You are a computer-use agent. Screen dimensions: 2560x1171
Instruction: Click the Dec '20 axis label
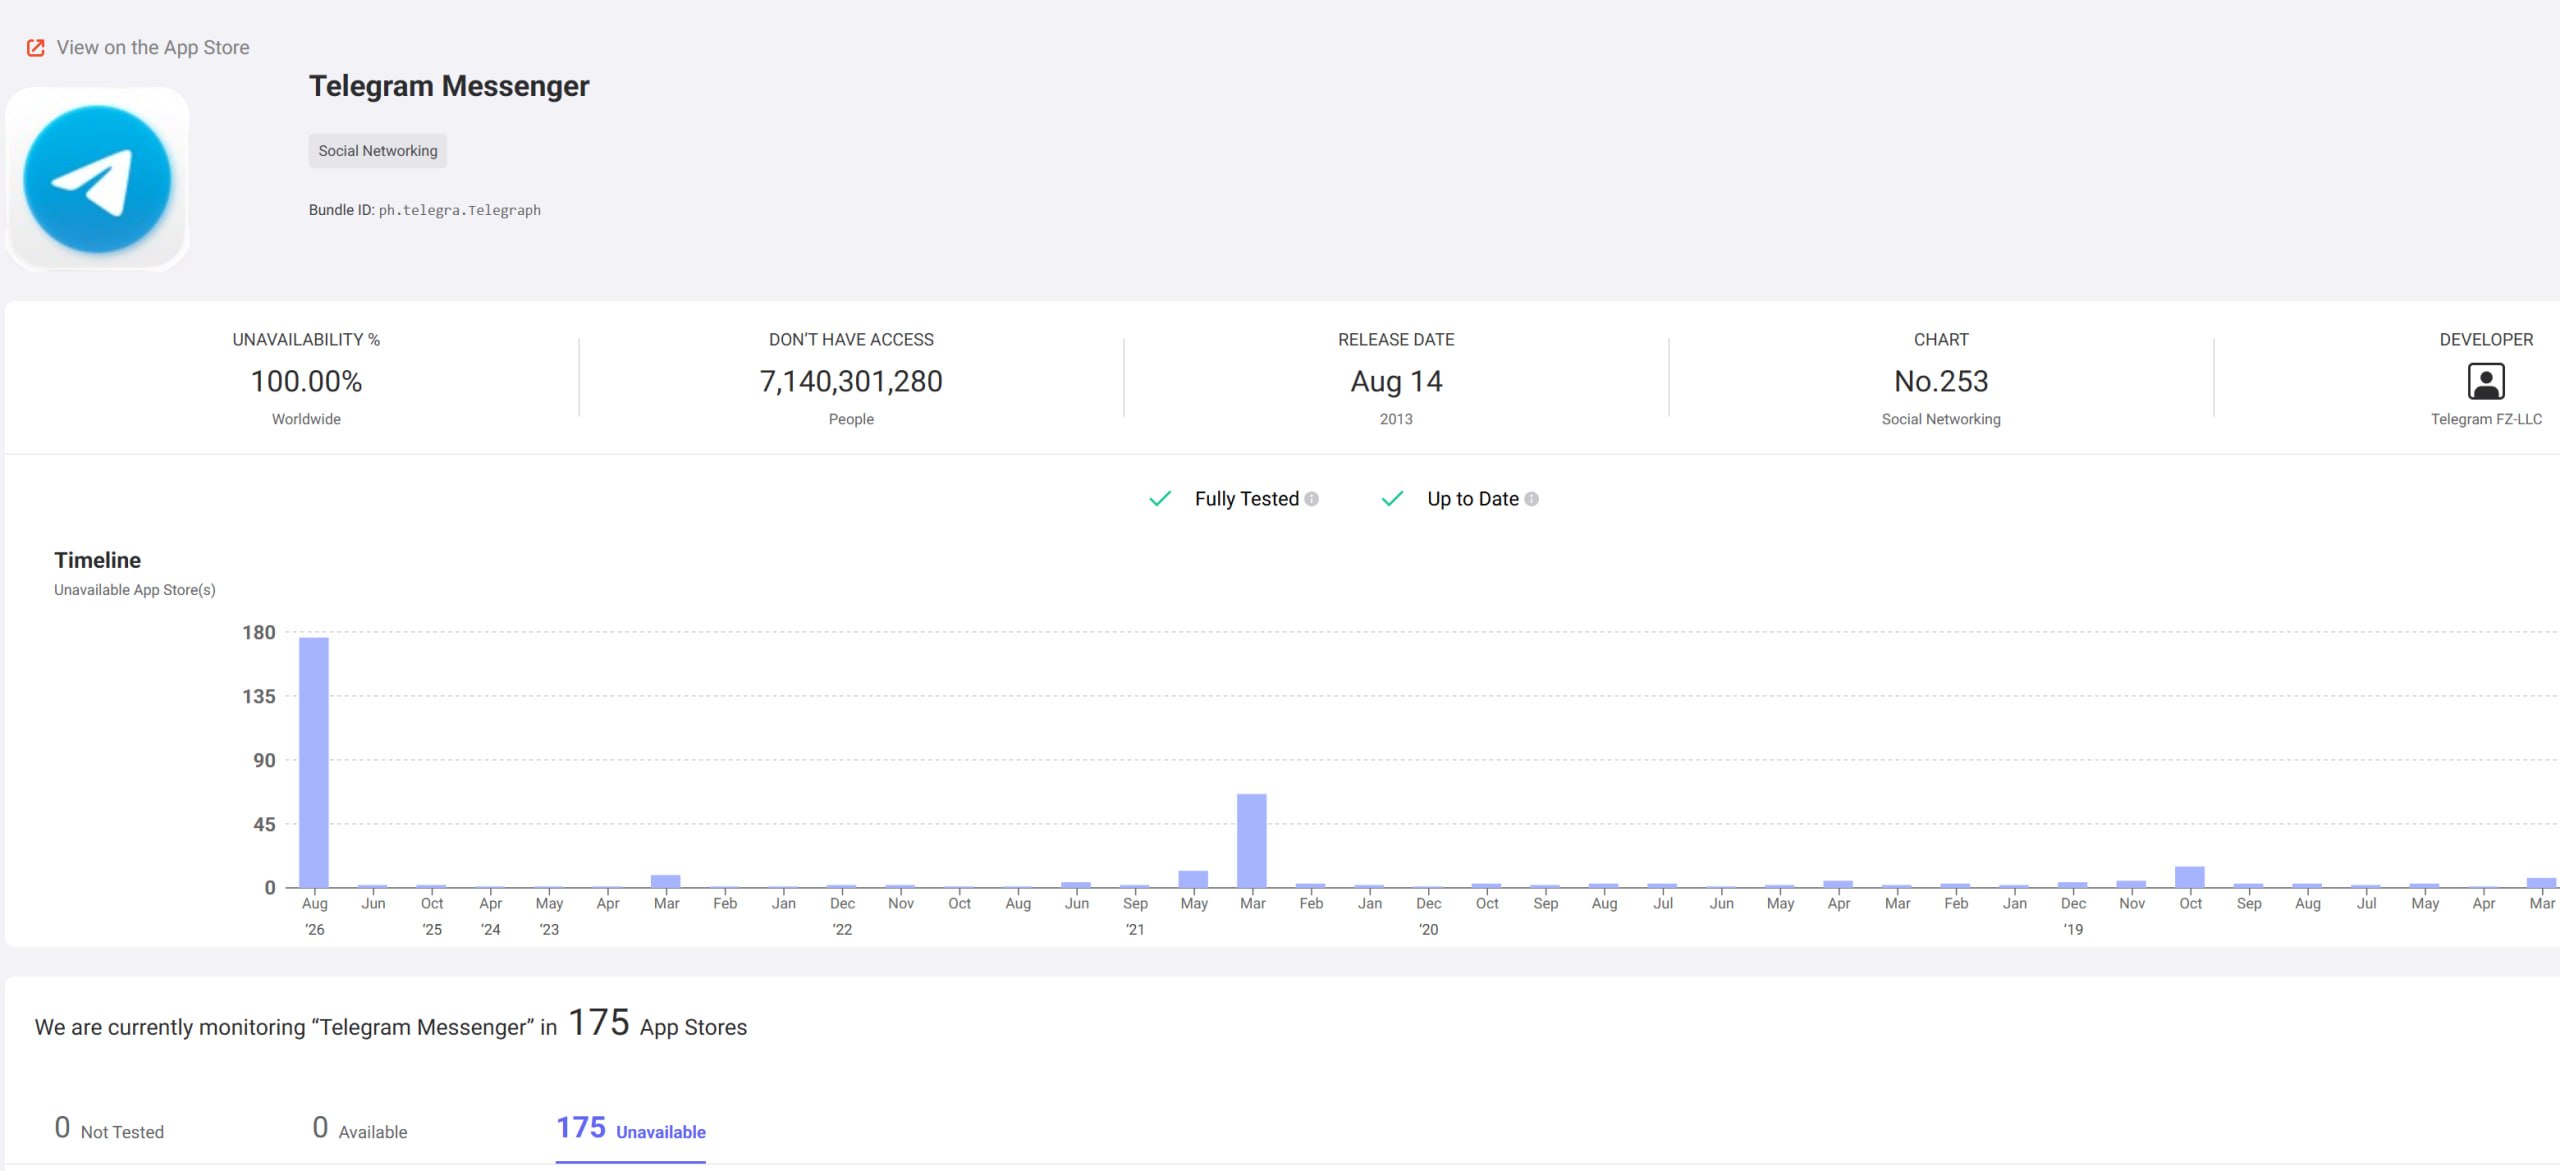pos(1428,916)
